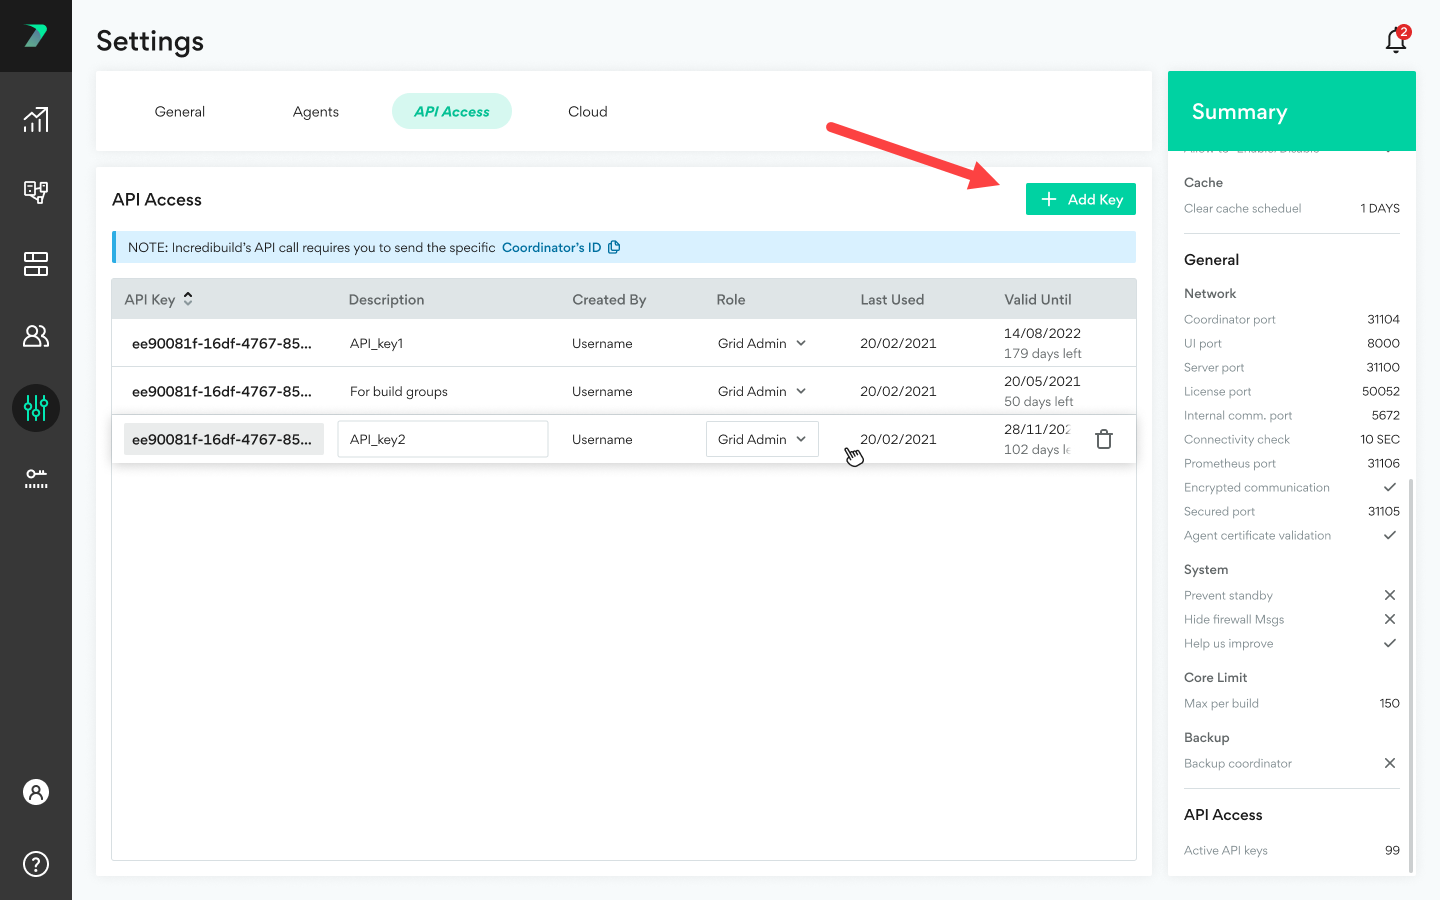
Task: Open the help question mark icon
Action: click(x=36, y=864)
